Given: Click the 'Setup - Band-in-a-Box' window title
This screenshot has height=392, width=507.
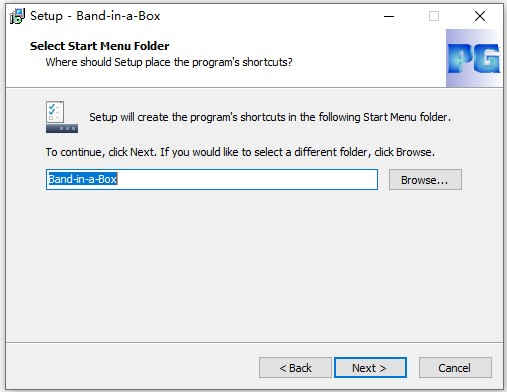Looking at the screenshot, I should pos(95,16).
